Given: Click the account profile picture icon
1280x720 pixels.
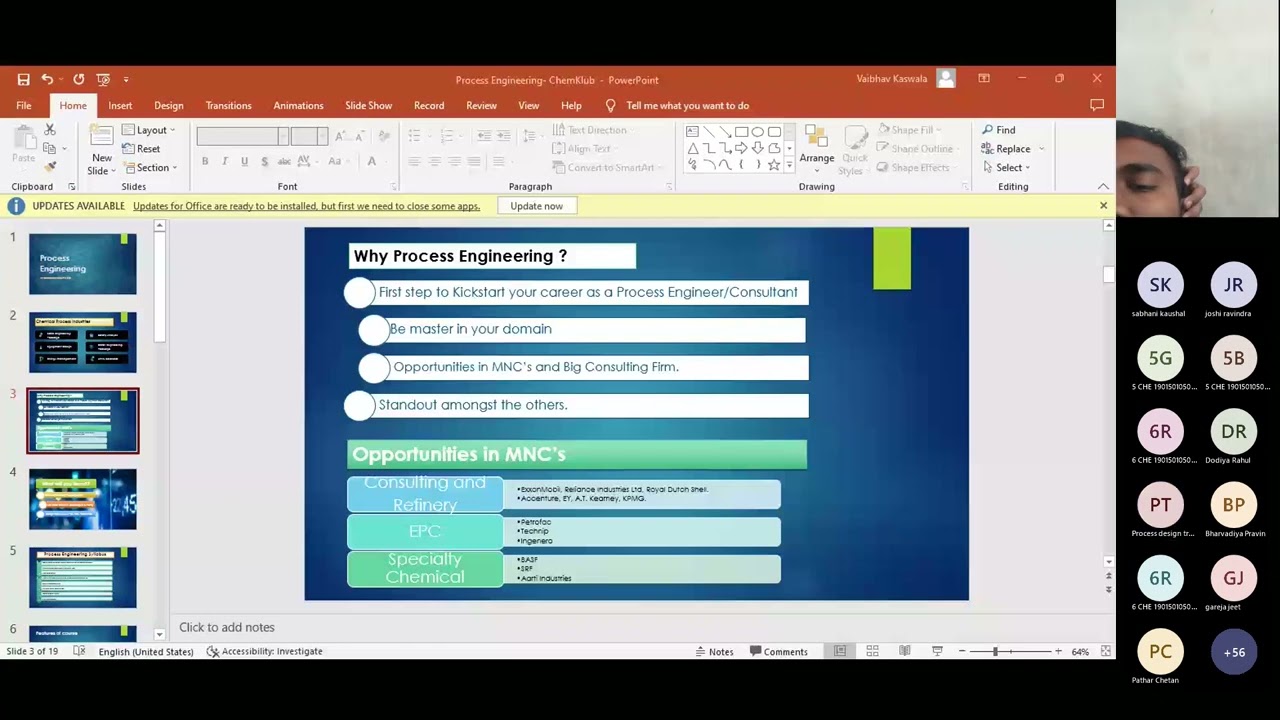Looking at the screenshot, I should [x=946, y=79].
